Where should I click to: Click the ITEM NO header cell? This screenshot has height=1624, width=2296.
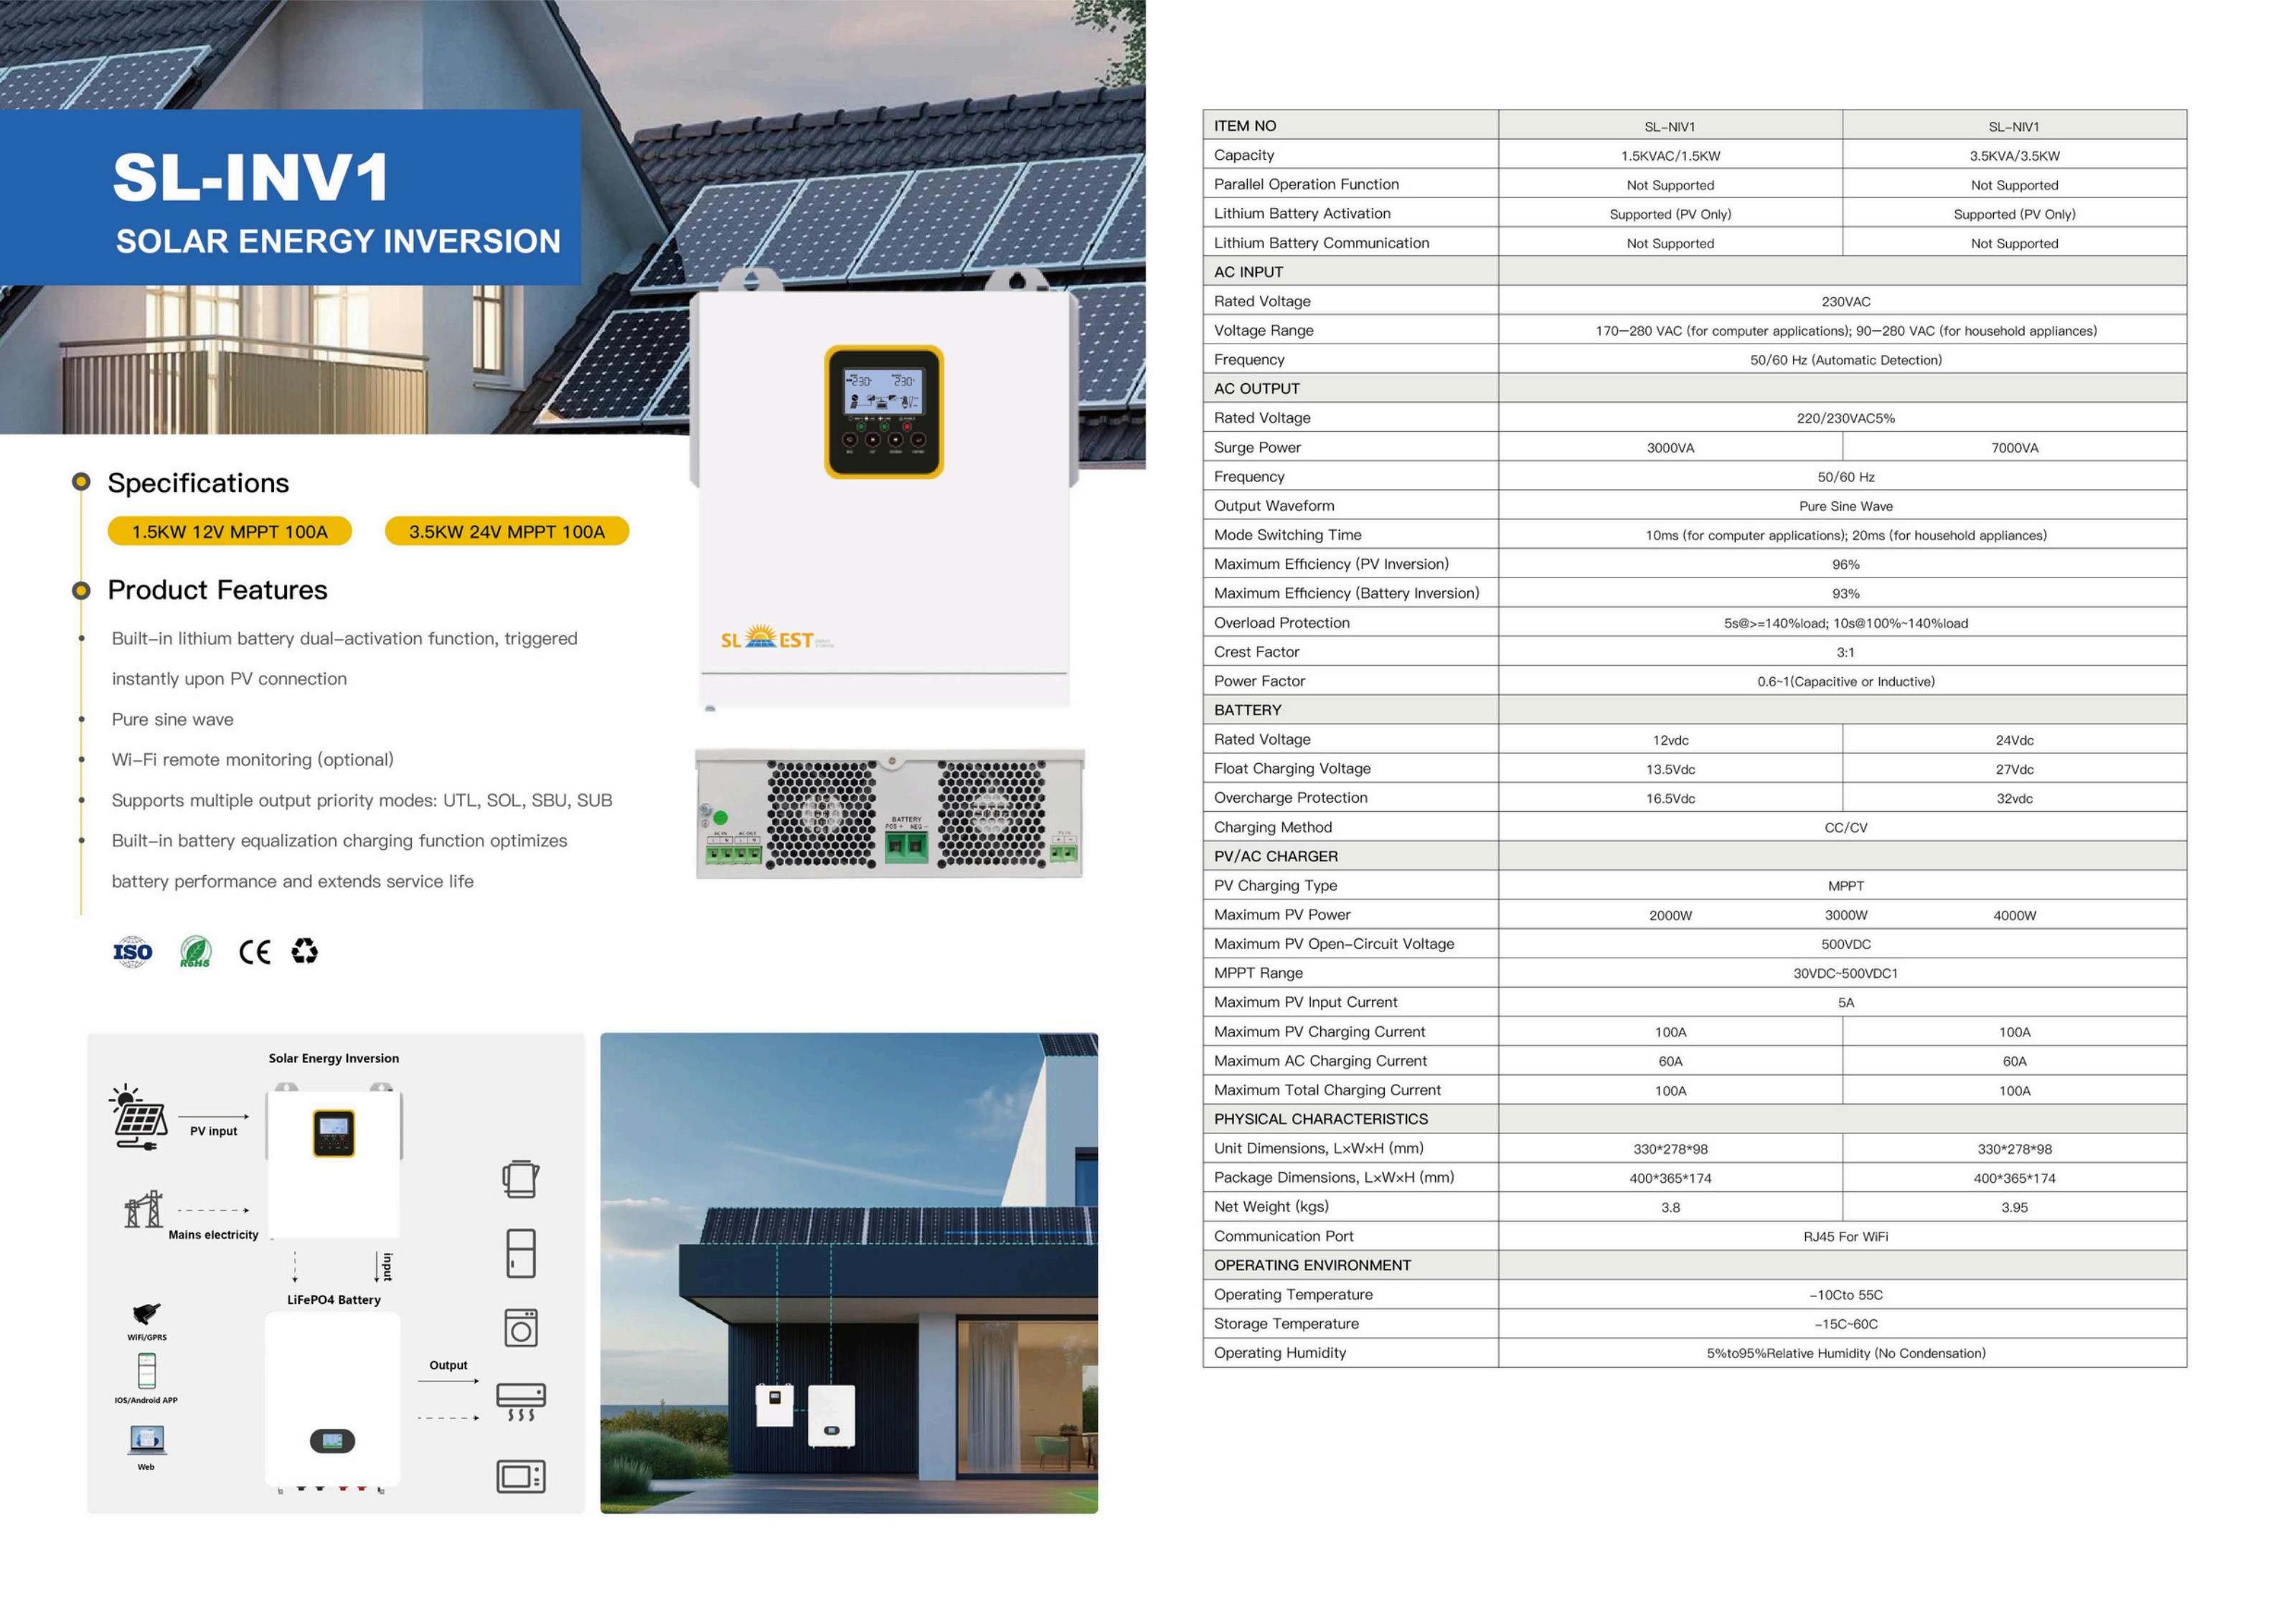tap(1350, 125)
